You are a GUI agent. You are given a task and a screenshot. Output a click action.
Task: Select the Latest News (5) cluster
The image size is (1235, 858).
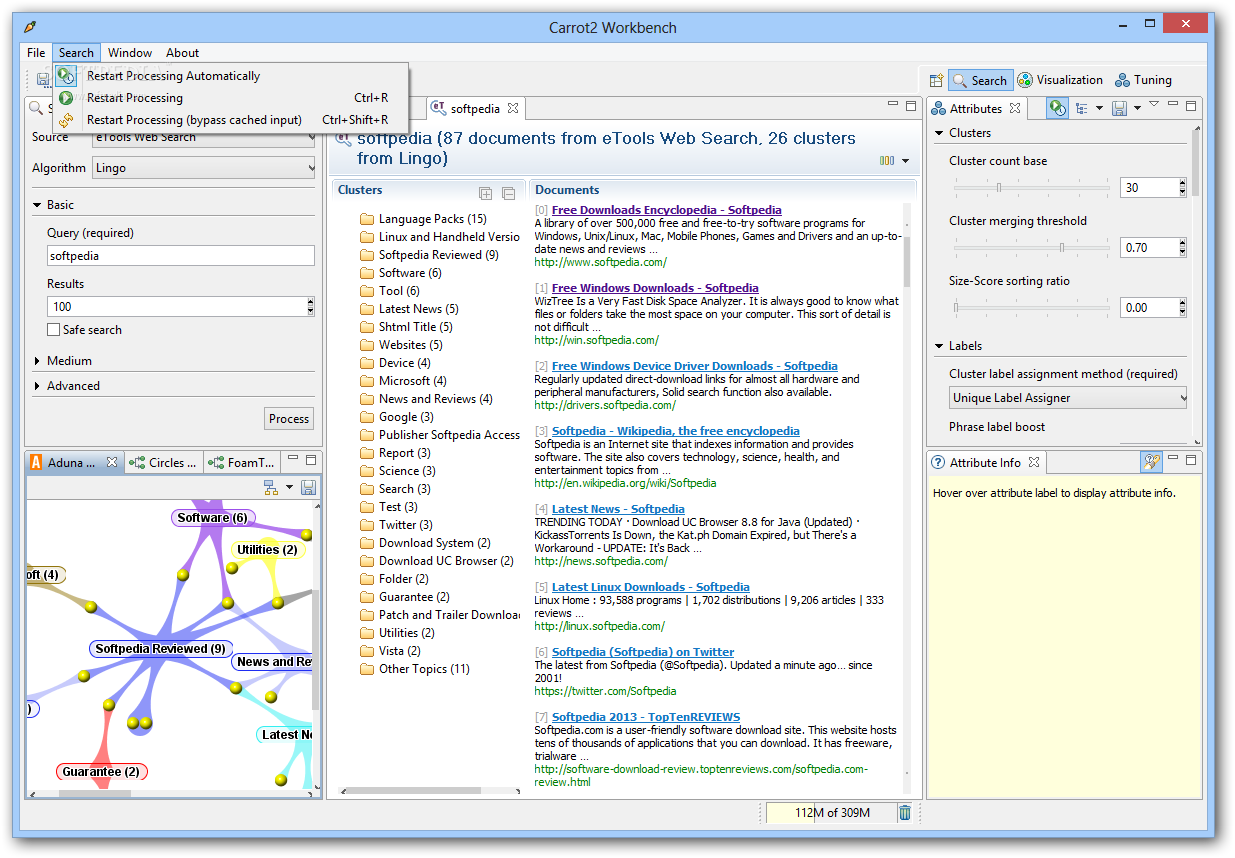tap(418, 309)
